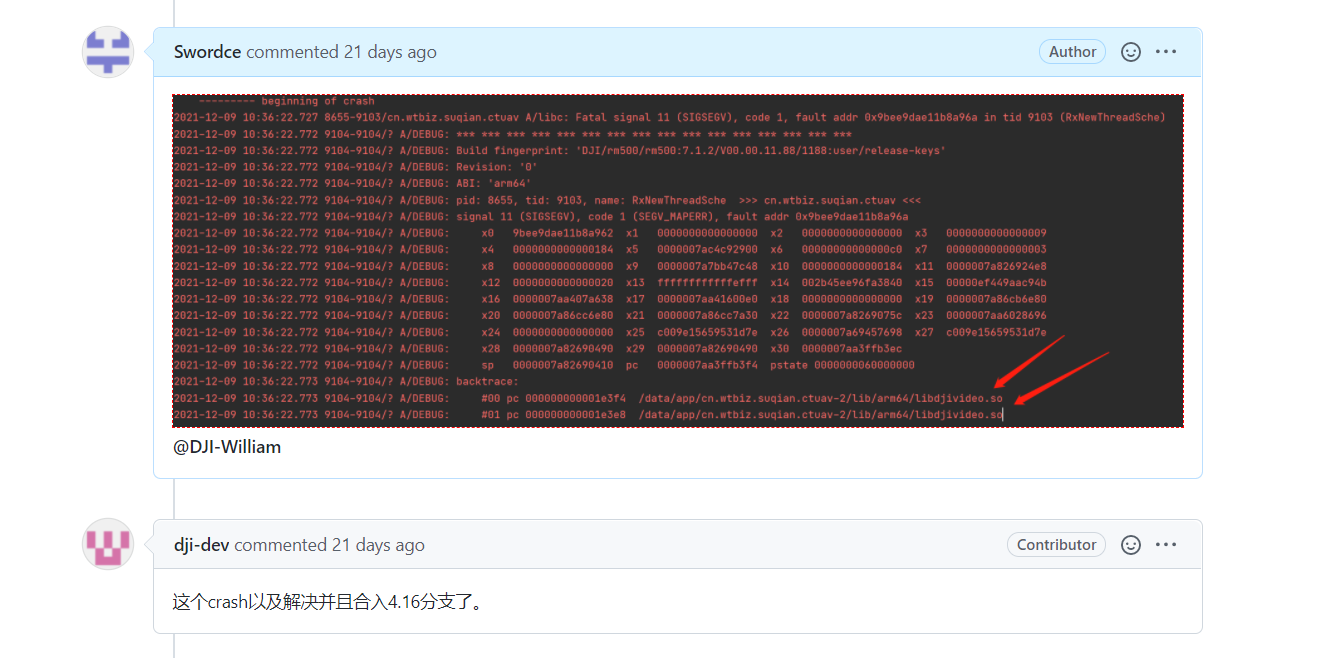Click the dji-dev username link

point(201,545)
